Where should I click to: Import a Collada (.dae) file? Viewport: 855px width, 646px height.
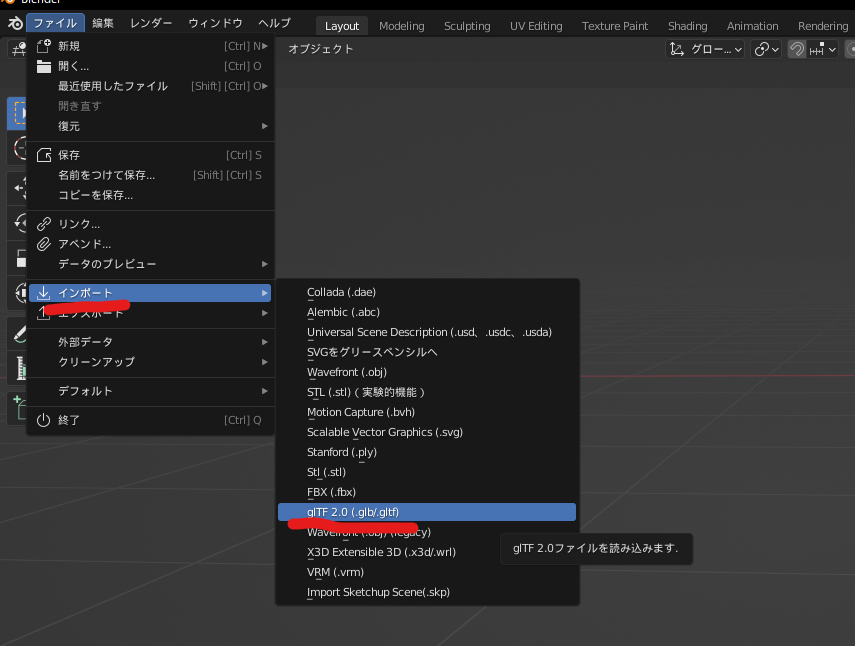point(427,292)
